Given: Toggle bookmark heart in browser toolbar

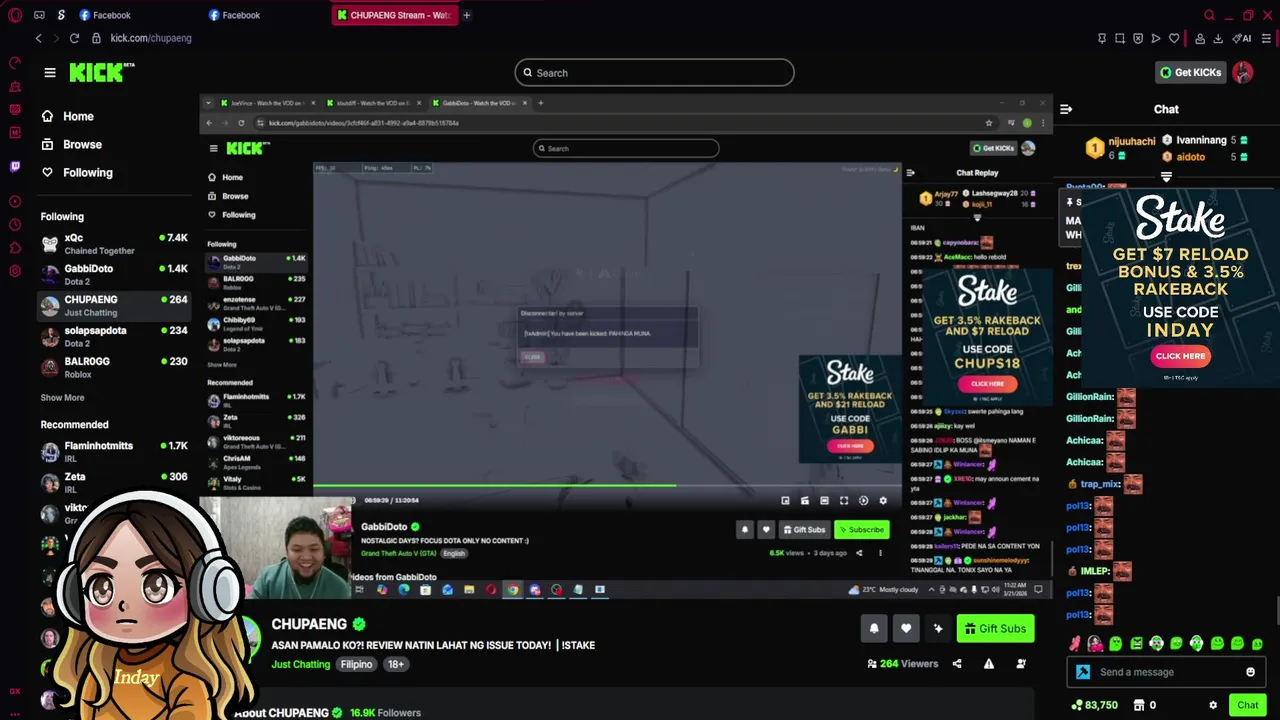Looking at the screenshot, I should pos(1174,38).
